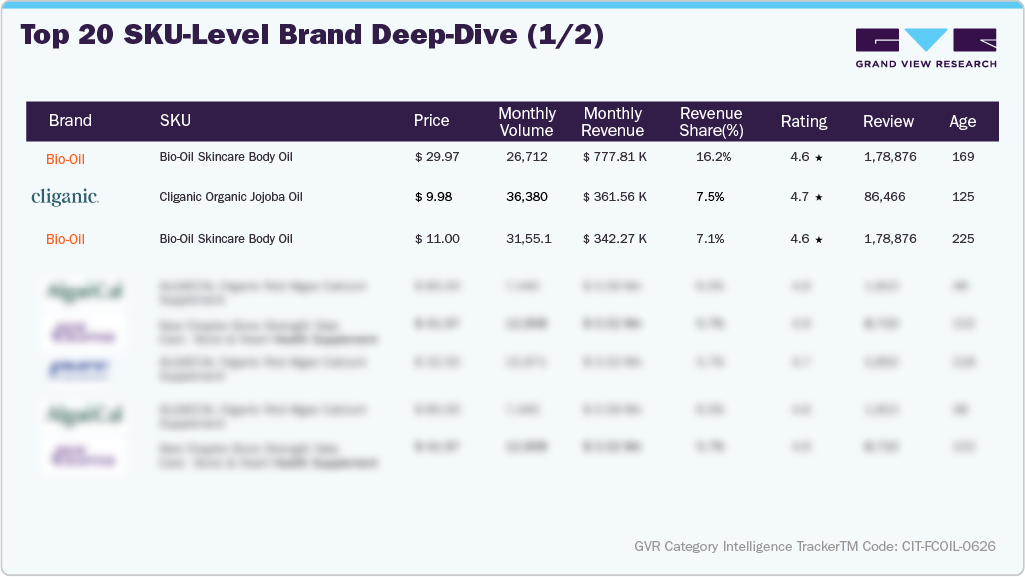The width and height of the screenshot is (1025, 577).
Task: Select the Cliganic Organic Jojoba Oil SKU
Action: tap(231, 197)
